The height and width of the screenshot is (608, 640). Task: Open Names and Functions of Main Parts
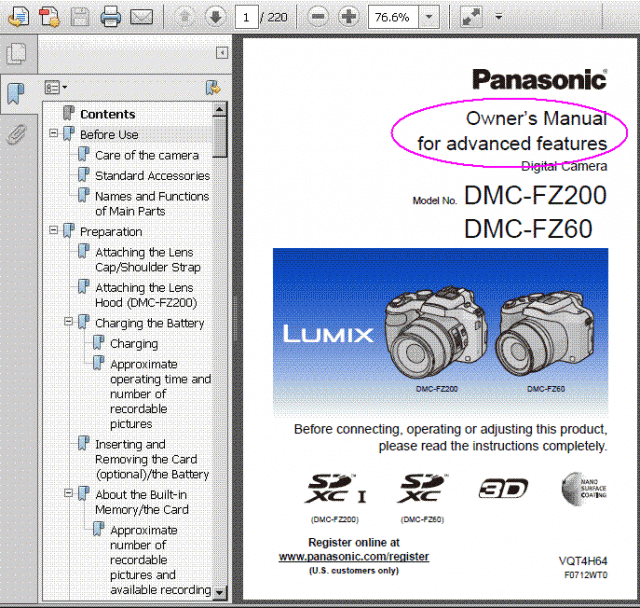(152, 204)
